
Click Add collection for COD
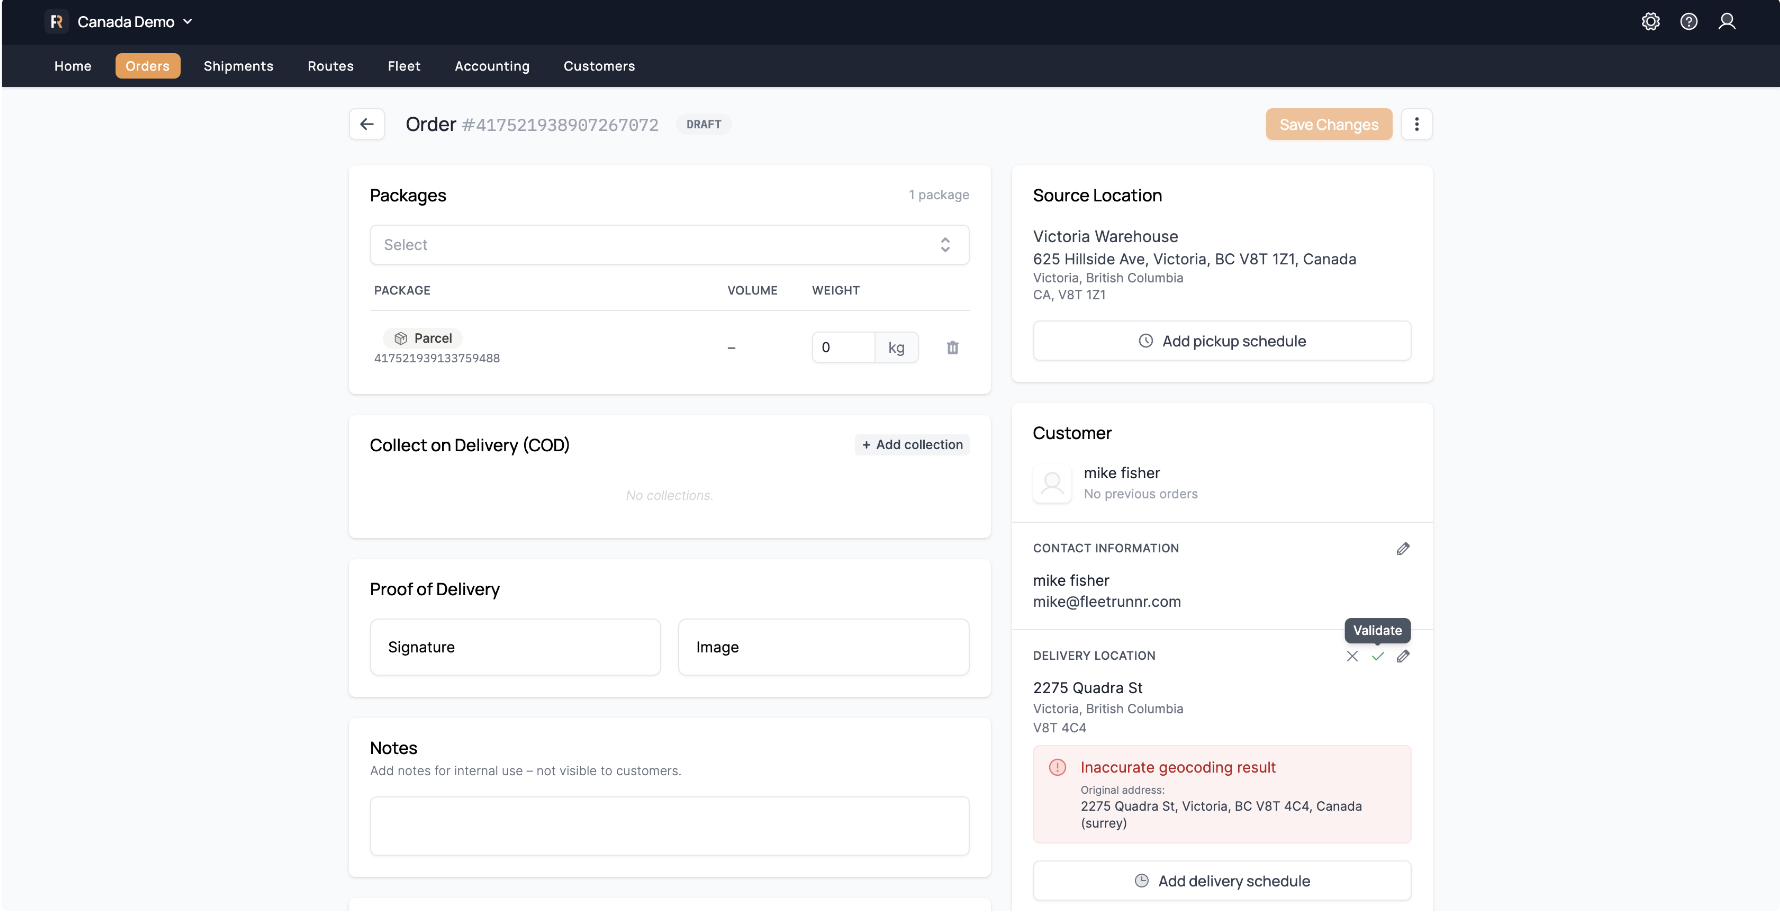pos(912,445)
